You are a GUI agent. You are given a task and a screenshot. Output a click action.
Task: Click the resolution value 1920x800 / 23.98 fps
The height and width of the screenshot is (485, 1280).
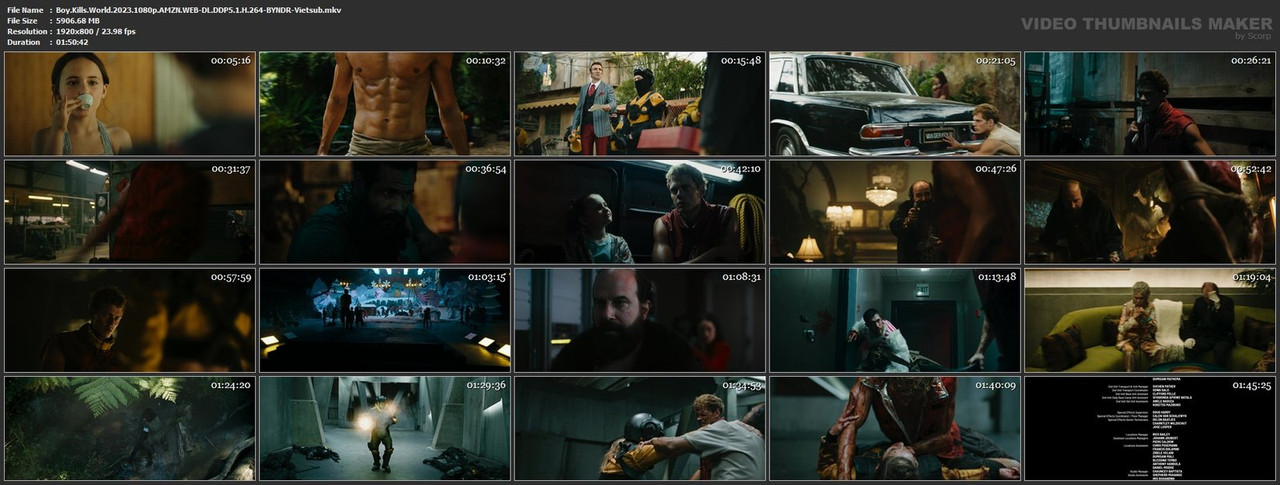(x=96, y=31)
